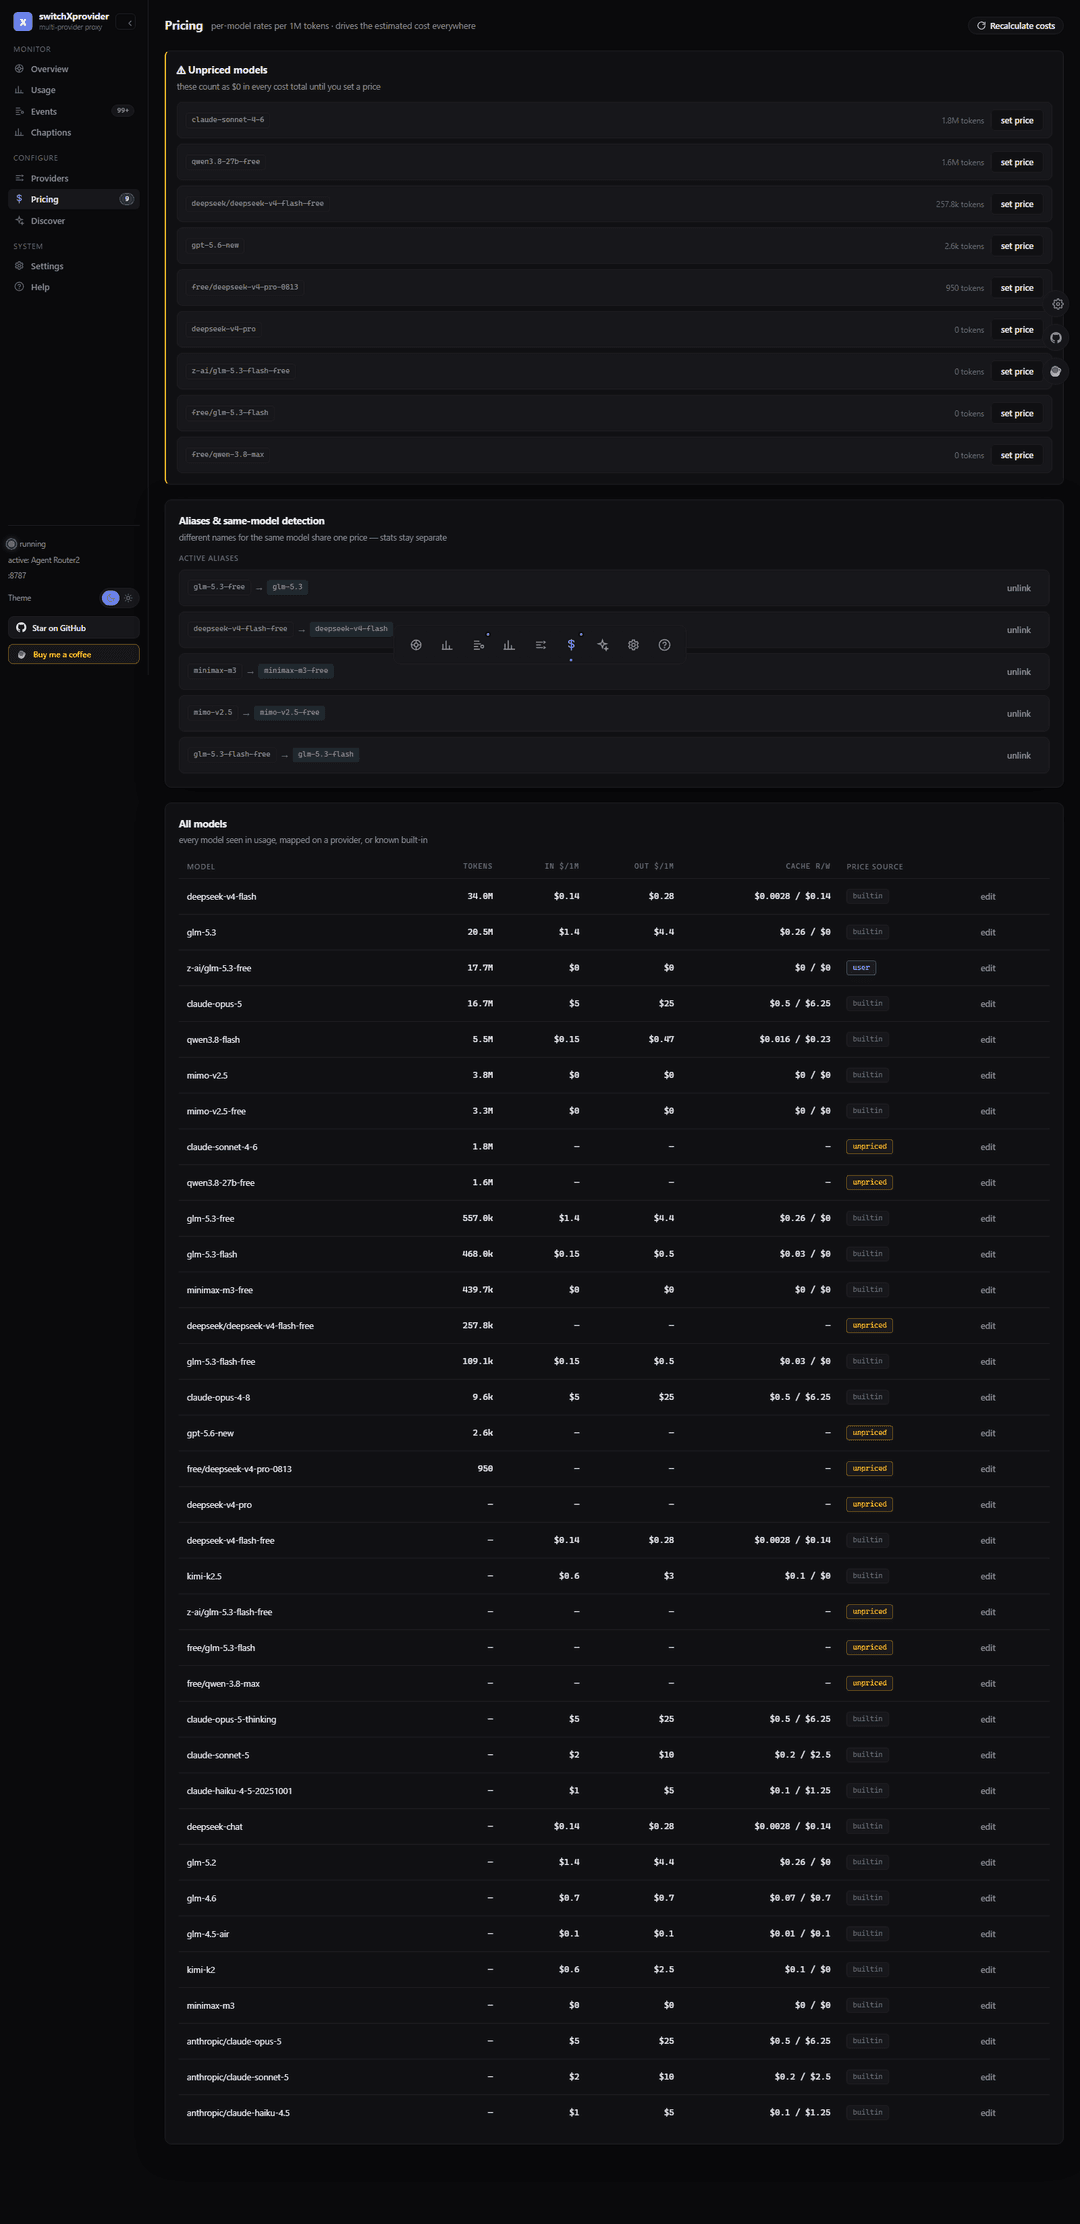This screenshot has width=1080, height=2224.
Task: Click the unpriced badge on gpt-5.6-new row
Action: [x=869, y=1433]
